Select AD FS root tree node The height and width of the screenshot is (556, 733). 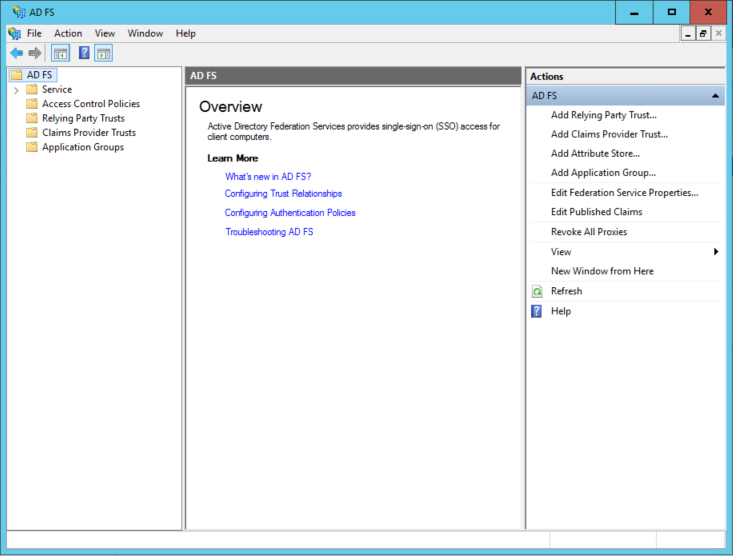(x=39, y=75)
